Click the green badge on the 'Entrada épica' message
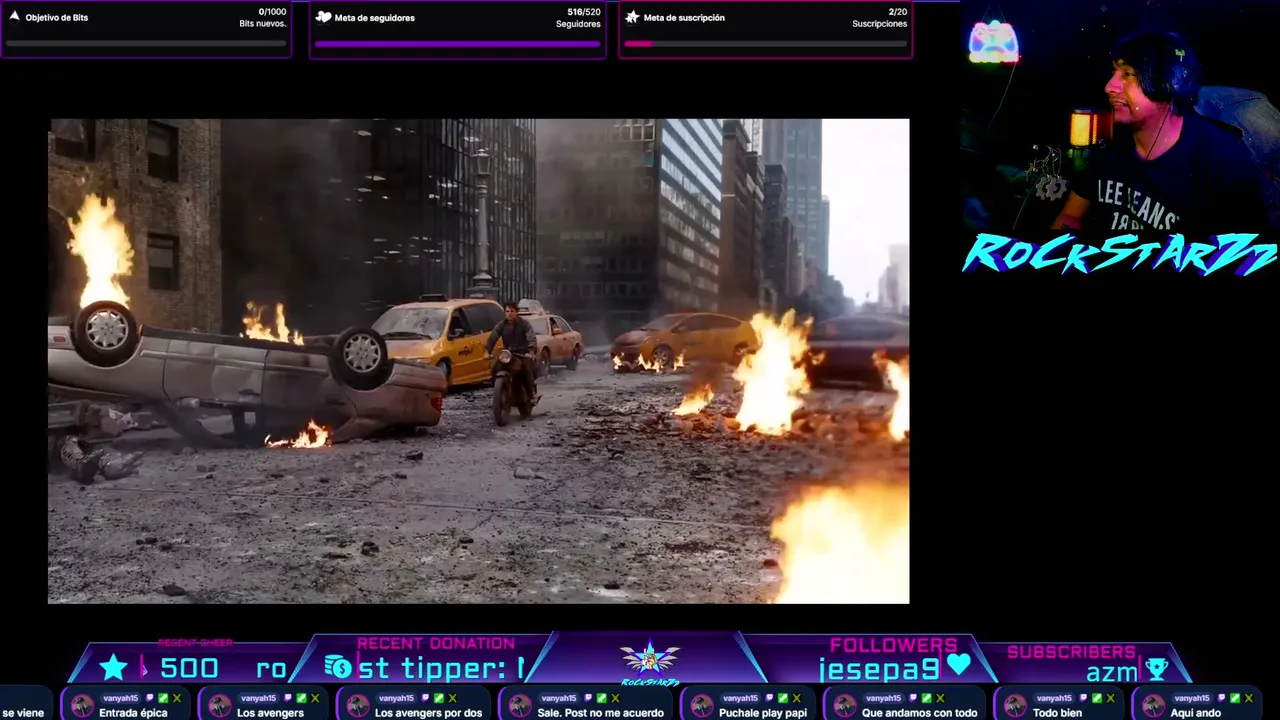The height and width of the screenshot is (720, 1280). [x=163, y=698]
